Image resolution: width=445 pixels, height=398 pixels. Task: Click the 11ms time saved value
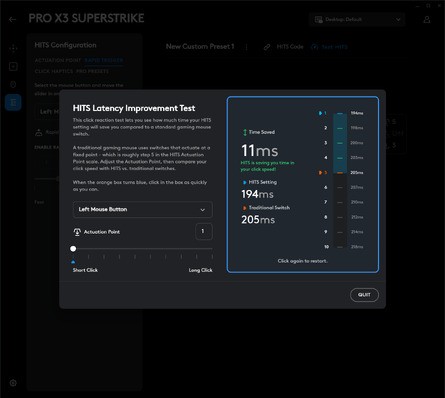[259, 151]
